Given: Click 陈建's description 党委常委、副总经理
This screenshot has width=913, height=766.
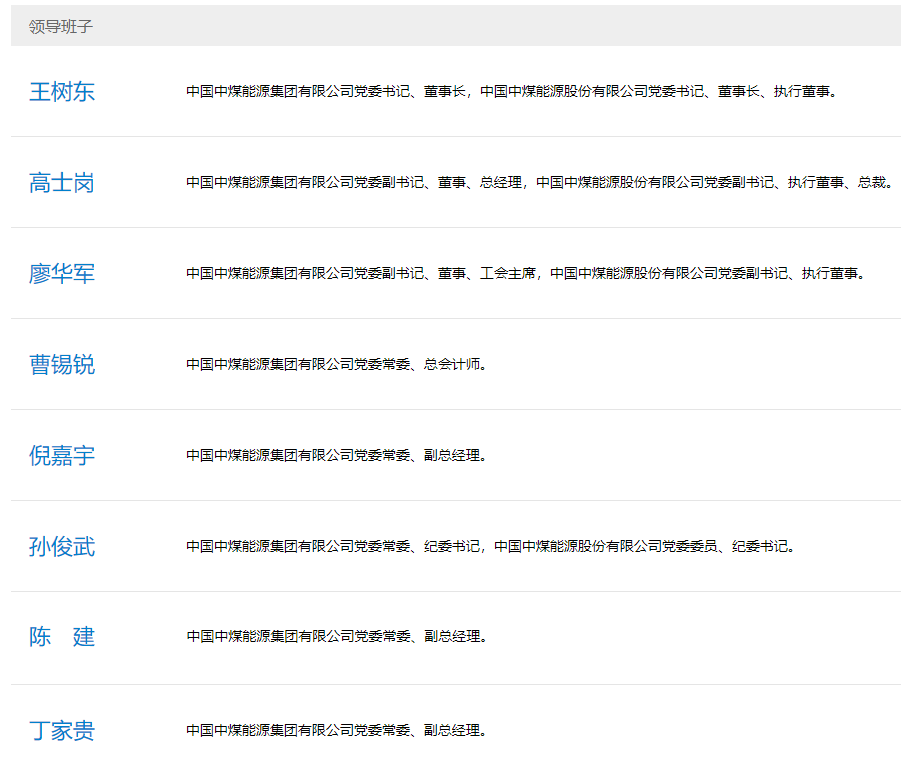Looking at the screenshot, I should click(x=337, y=636).
